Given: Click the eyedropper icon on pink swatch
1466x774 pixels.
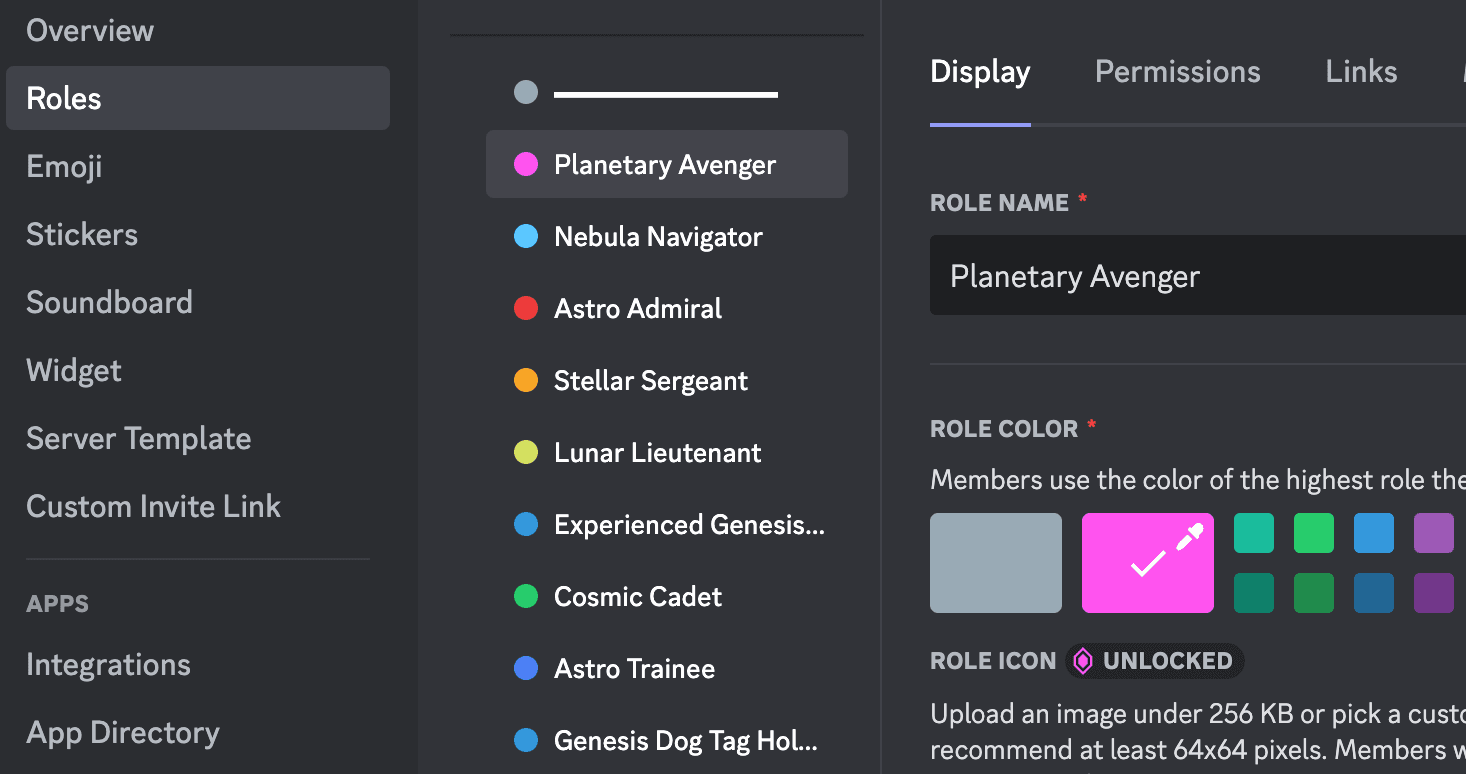Looking at the screenshot, I should pos(1189,538).
